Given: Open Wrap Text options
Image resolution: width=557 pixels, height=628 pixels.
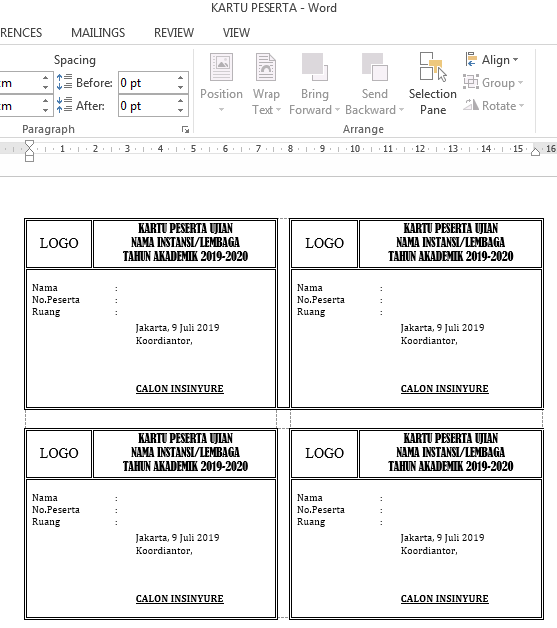Looking at the screenshot, I should click(x=266, y=83).
